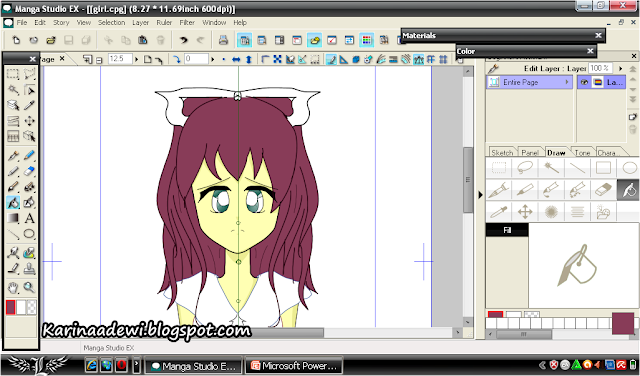This screenshot has height=376, width=640.
Task: Close the Materials palette
Action: [x=598, y=36]
